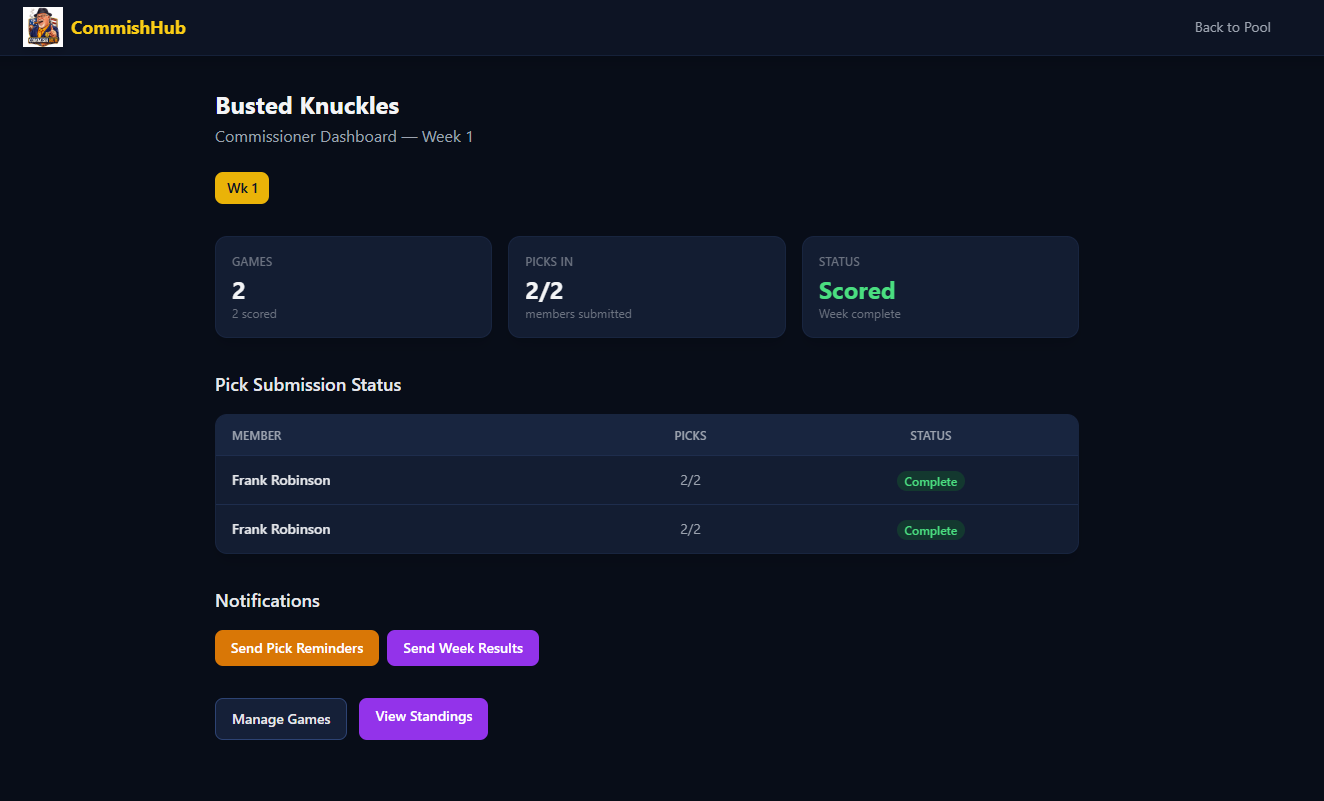Screen dimensions: 1324x801
Task: Click the Picks In summary card
Action: pyautogui.click(x=646, y=287)
